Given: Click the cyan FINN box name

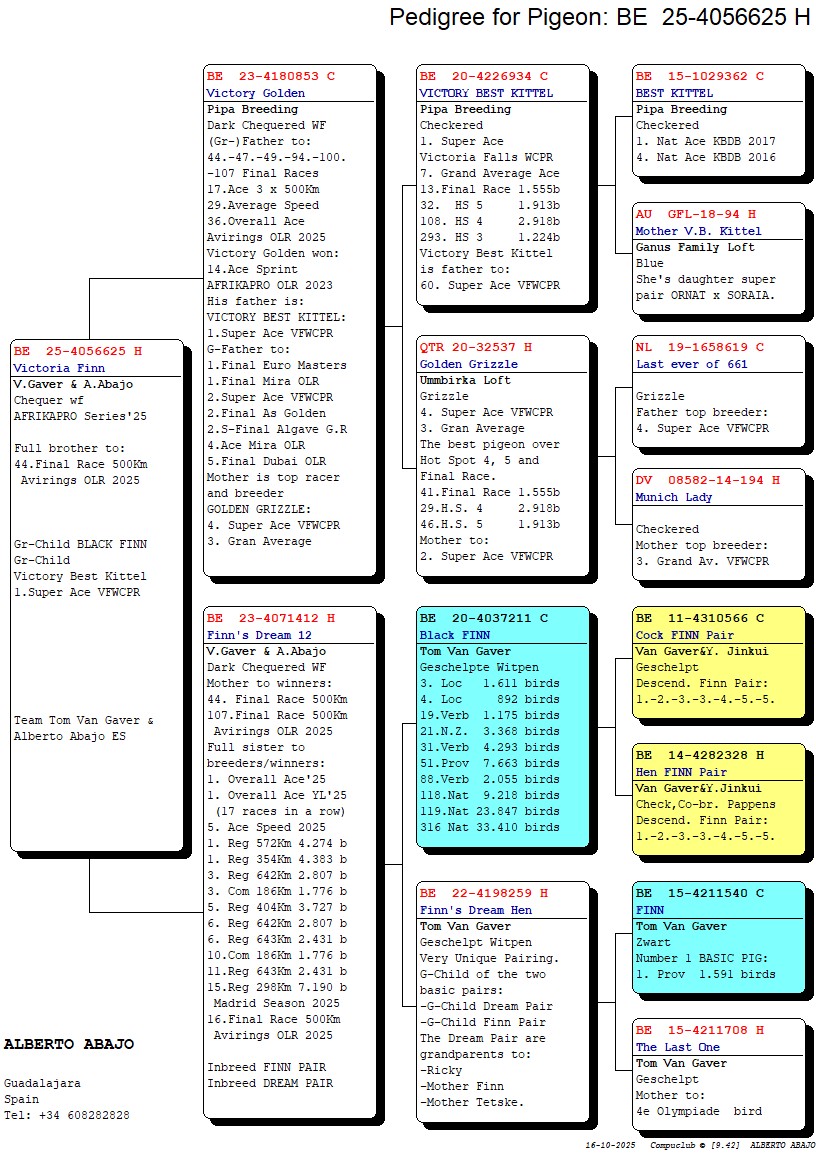Looking at the screenshot, I should (x=649, y=910).
